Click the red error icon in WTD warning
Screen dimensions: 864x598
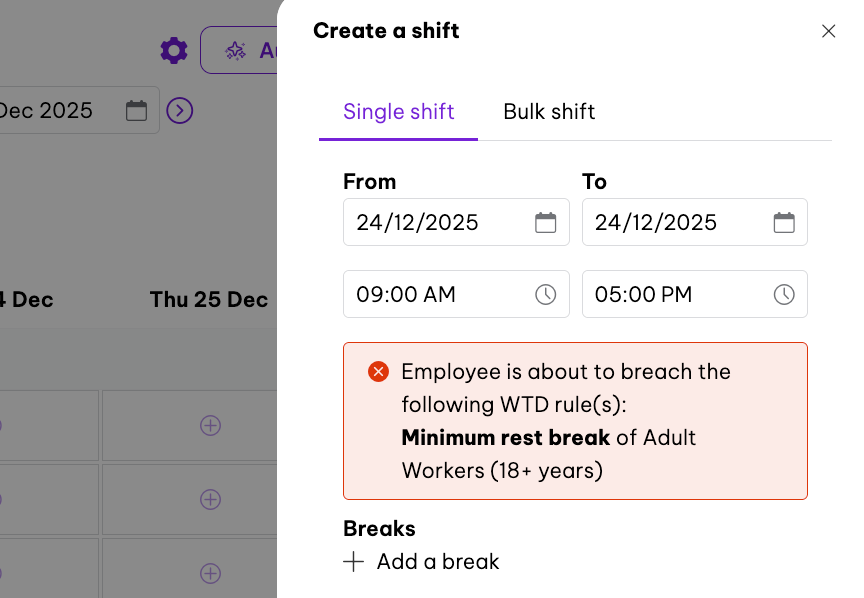tap(378, 372)
